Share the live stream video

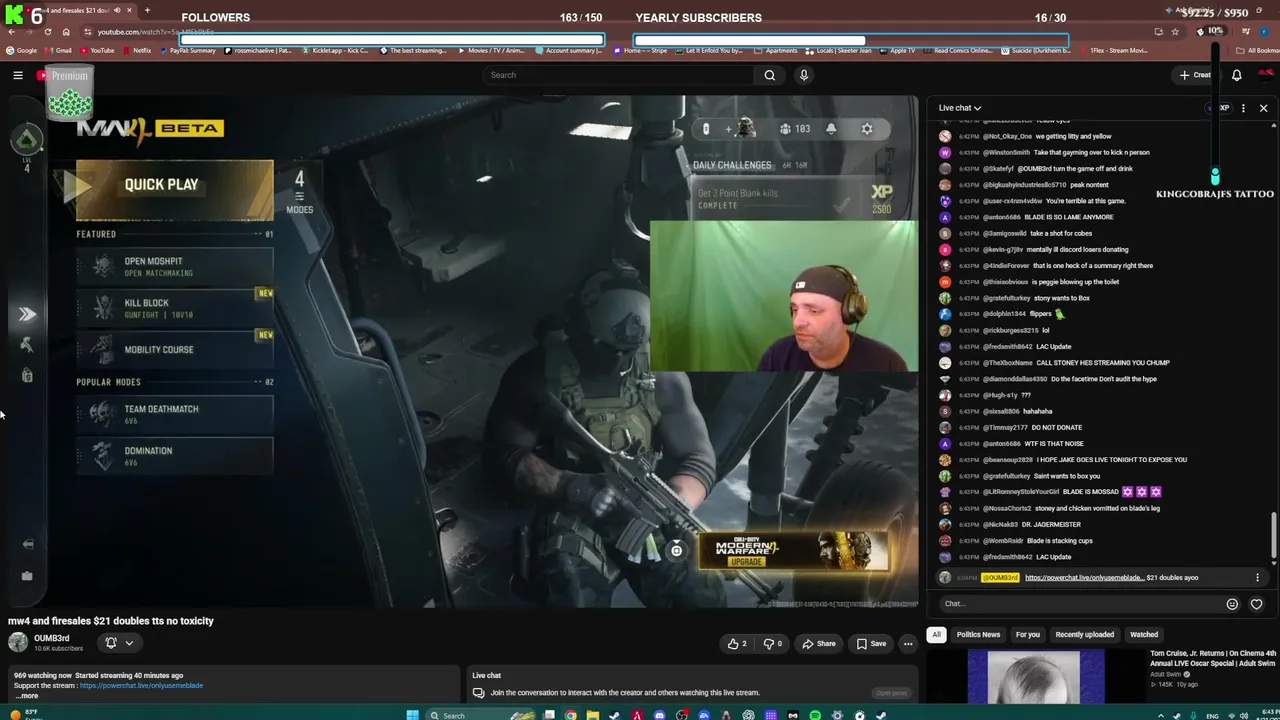819,644
